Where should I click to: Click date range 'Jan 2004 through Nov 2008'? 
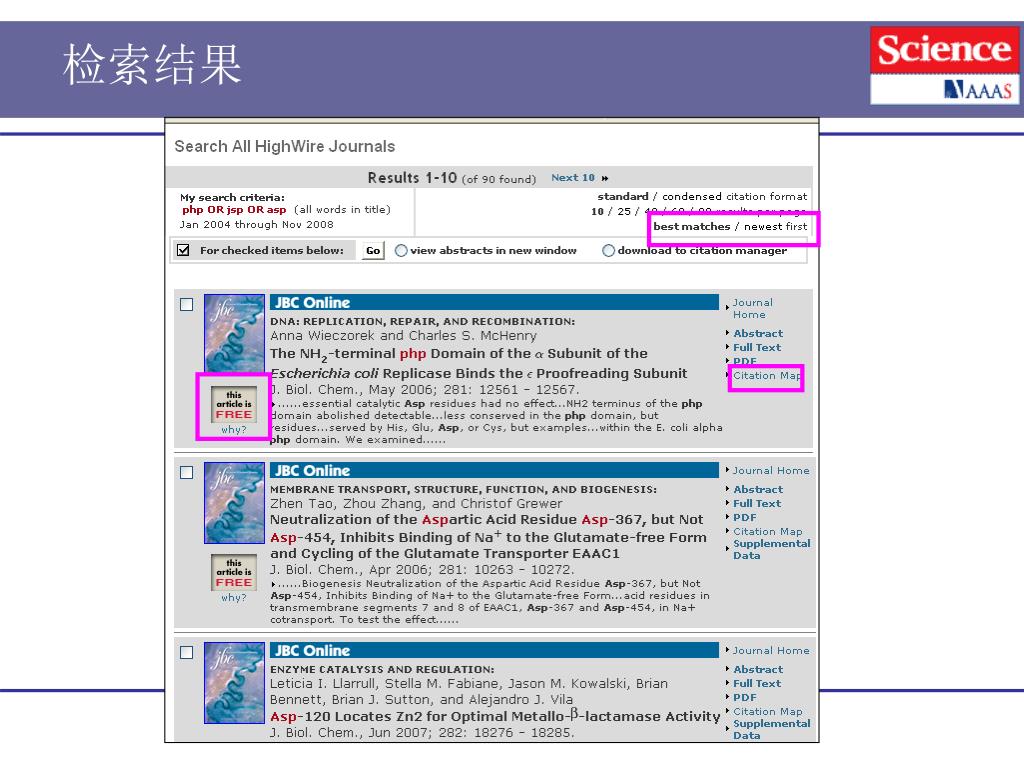pos(257,225)
